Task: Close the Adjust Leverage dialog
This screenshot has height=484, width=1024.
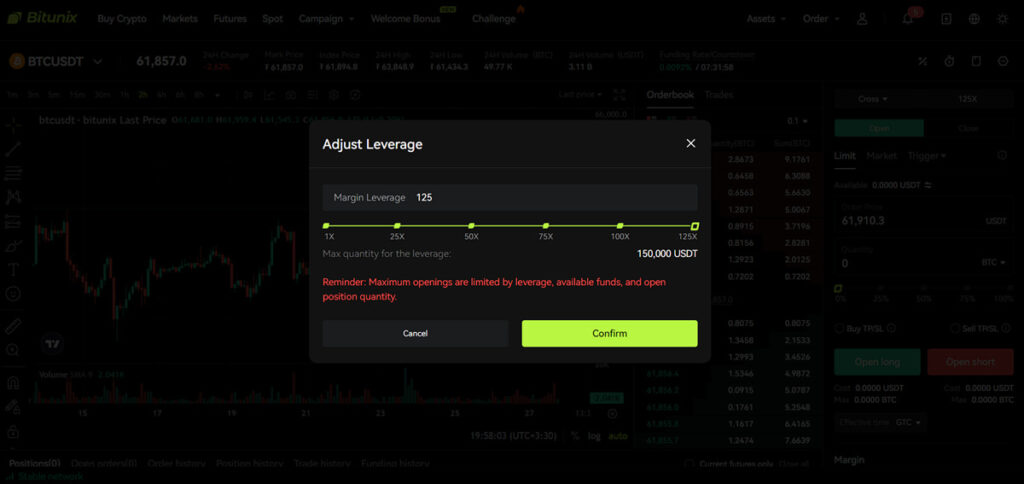Action: 690,143
